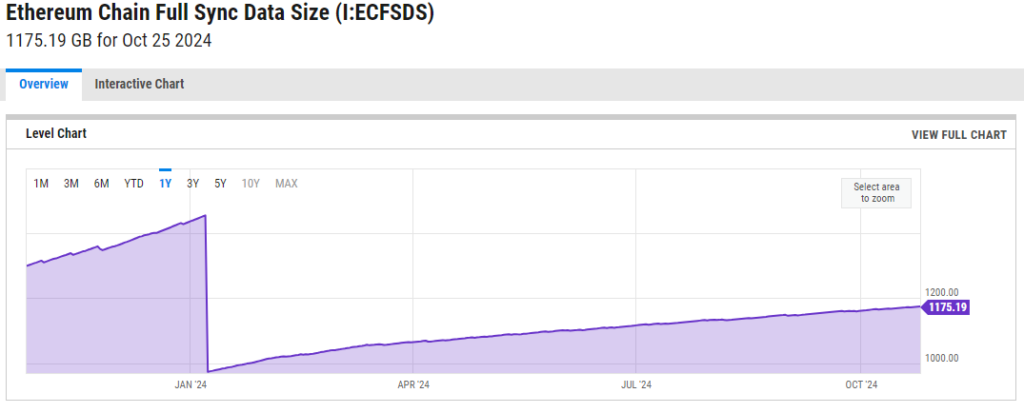Click the '1175.19 GB for Oct 25 2024' subtitle

[x=108, y=41]
